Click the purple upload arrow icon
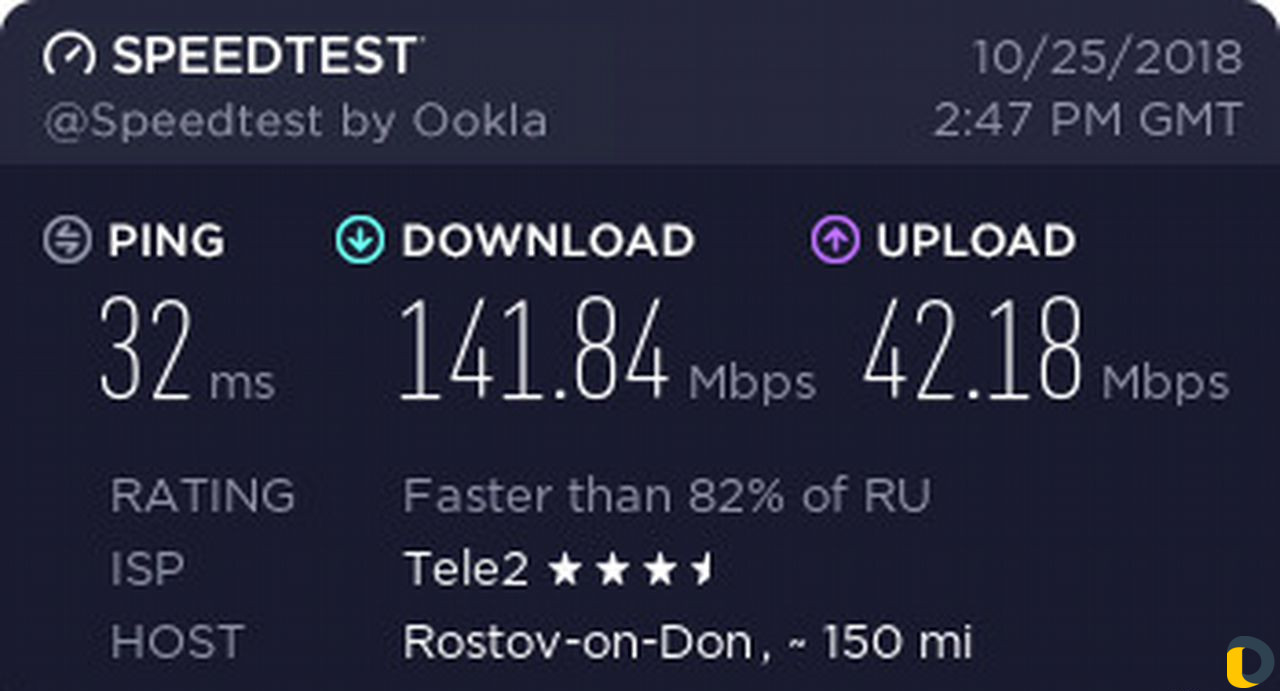The height and width of the screenshot is (691, 1280). coord(834,240)
